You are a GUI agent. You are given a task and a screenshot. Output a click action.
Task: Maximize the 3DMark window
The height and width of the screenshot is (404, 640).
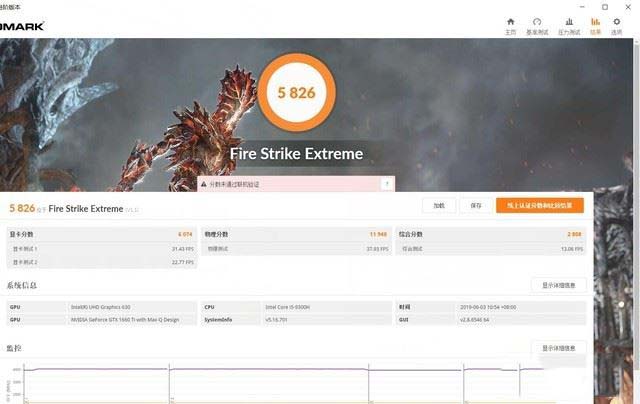(605, 7)
